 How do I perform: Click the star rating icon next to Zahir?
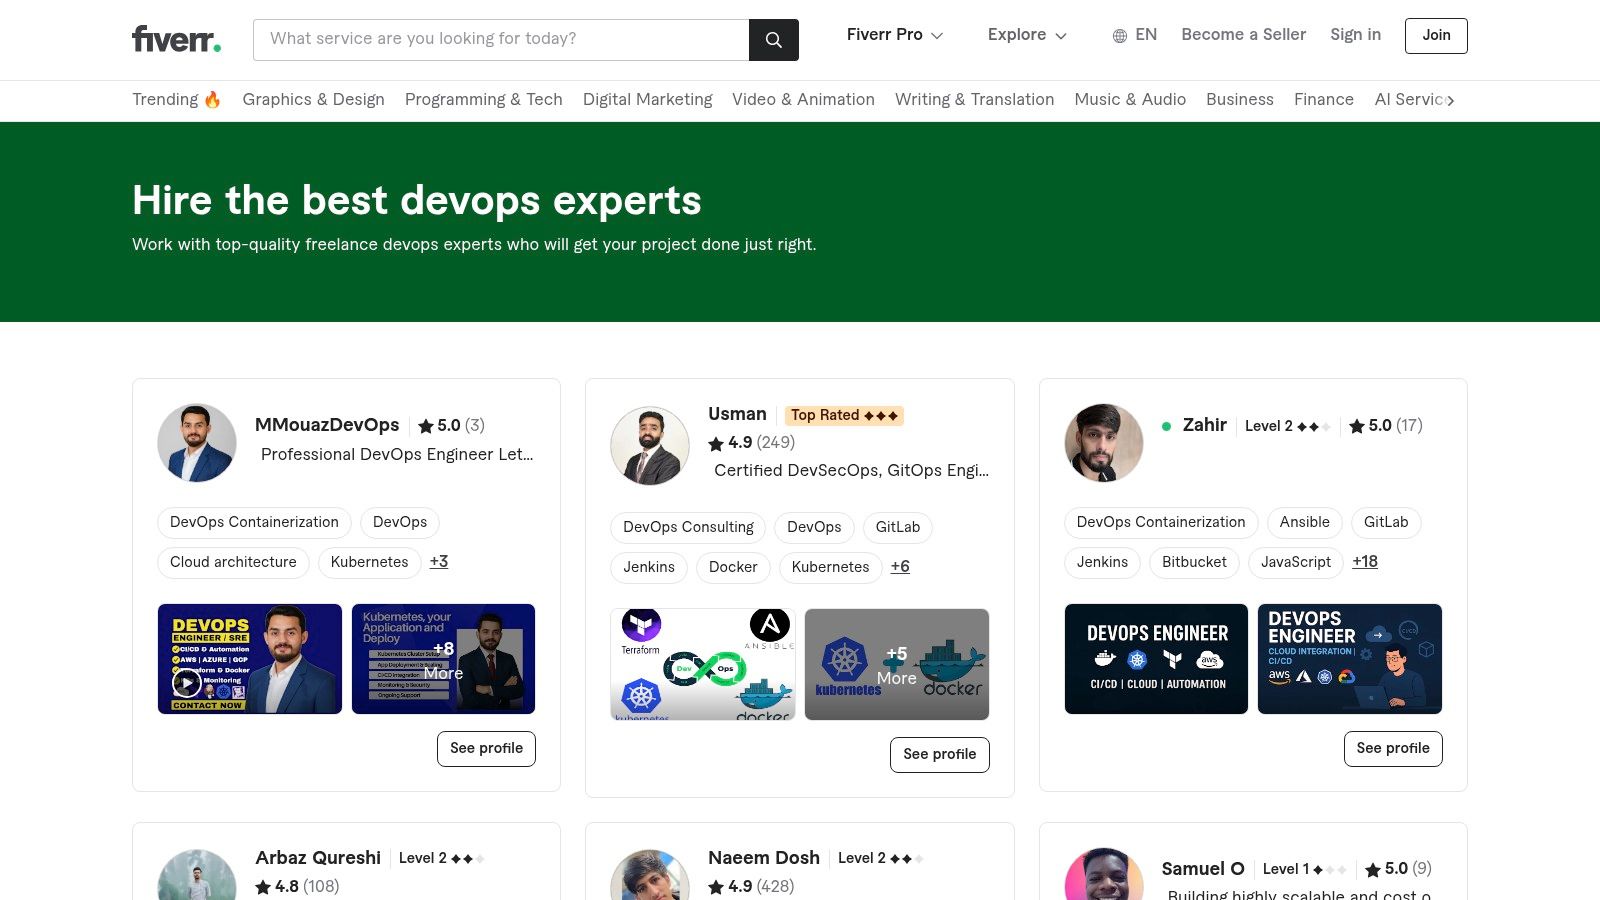(x=1357, y=425)
